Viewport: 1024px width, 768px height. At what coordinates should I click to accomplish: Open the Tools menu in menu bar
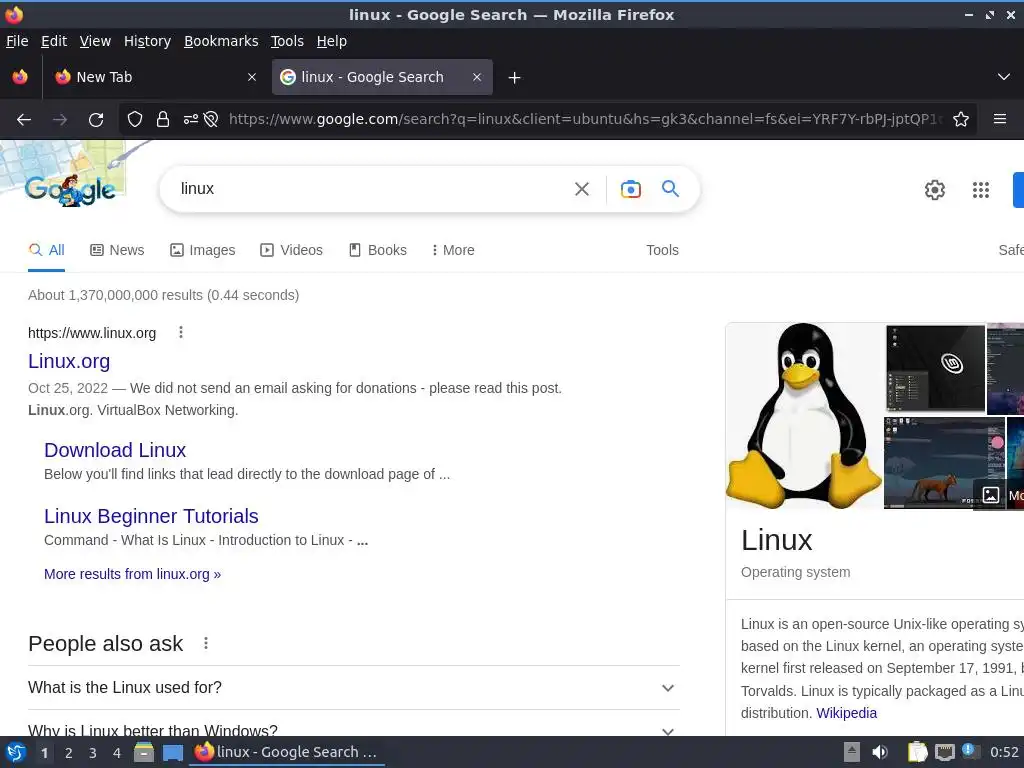[287, 41]
